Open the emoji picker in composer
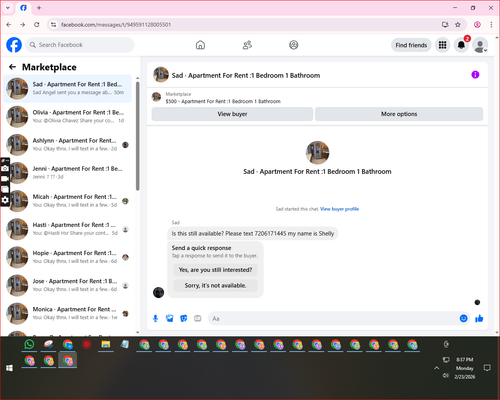Image resolution: width=500 pixels, height=400 pixels. coord(463,318)
